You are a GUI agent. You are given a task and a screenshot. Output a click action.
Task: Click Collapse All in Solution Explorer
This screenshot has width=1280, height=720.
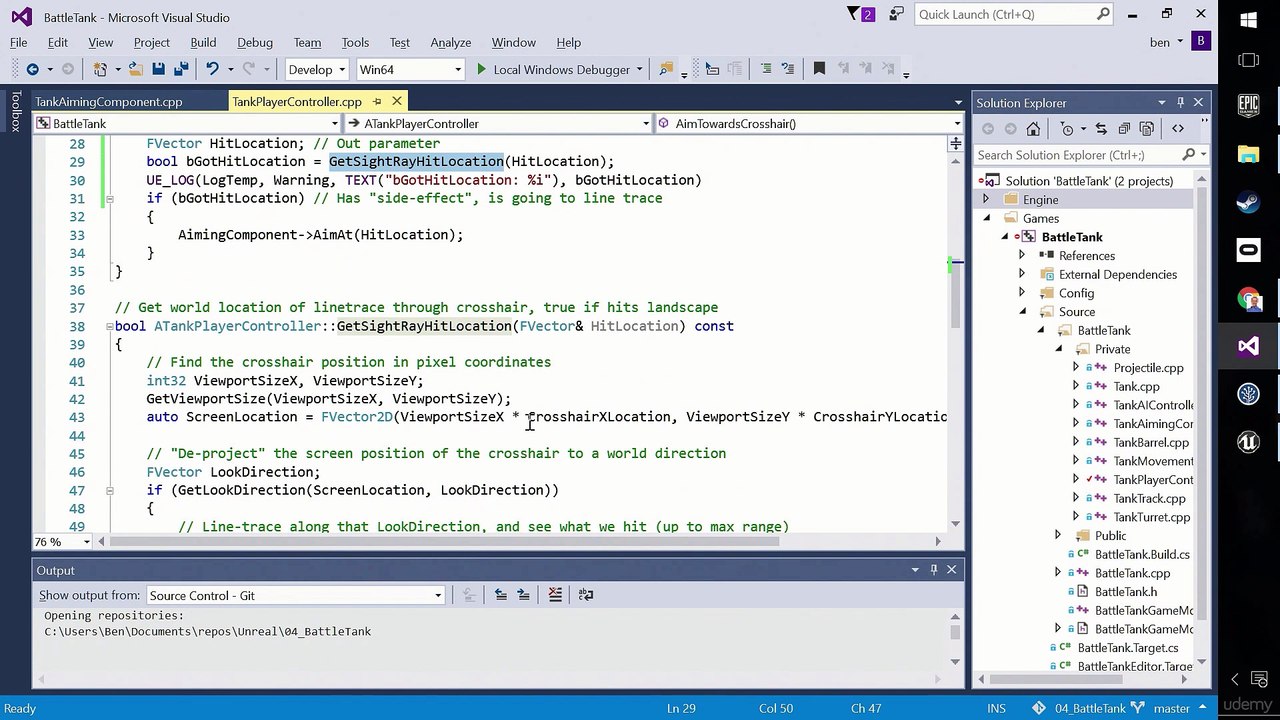(1124, 129)
